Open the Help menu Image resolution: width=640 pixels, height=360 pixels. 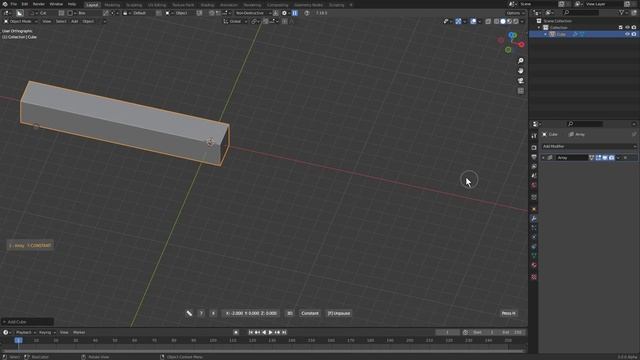[72, 4]
